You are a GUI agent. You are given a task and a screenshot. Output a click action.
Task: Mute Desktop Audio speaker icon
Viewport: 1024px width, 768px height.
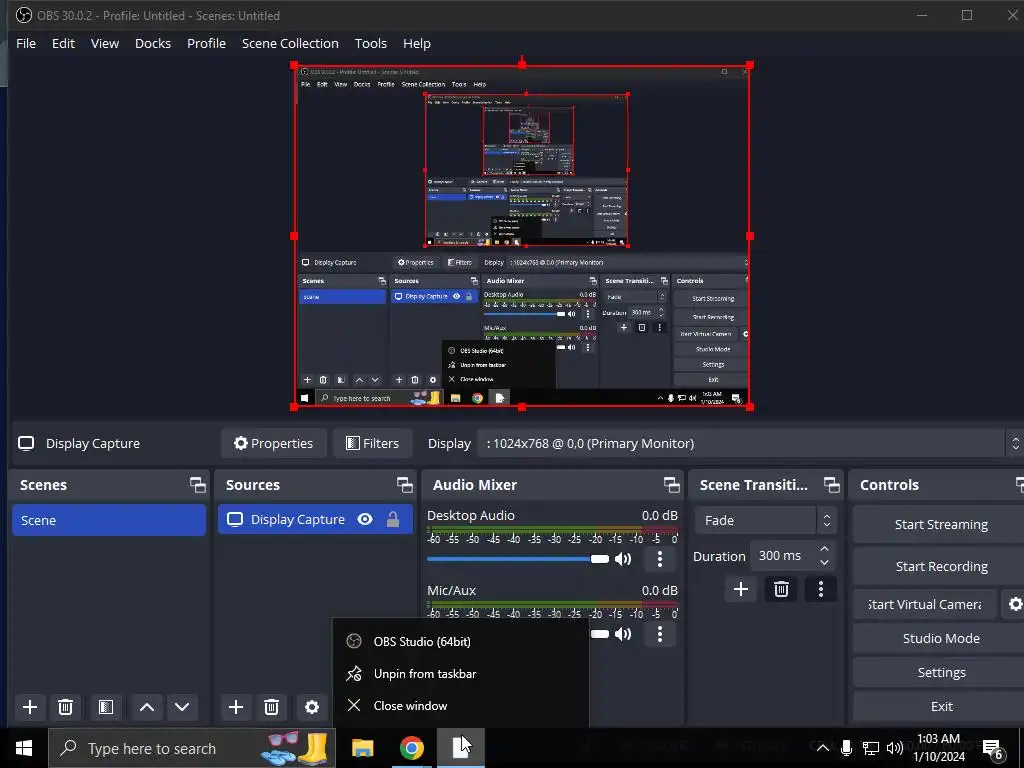click(623, 559)
